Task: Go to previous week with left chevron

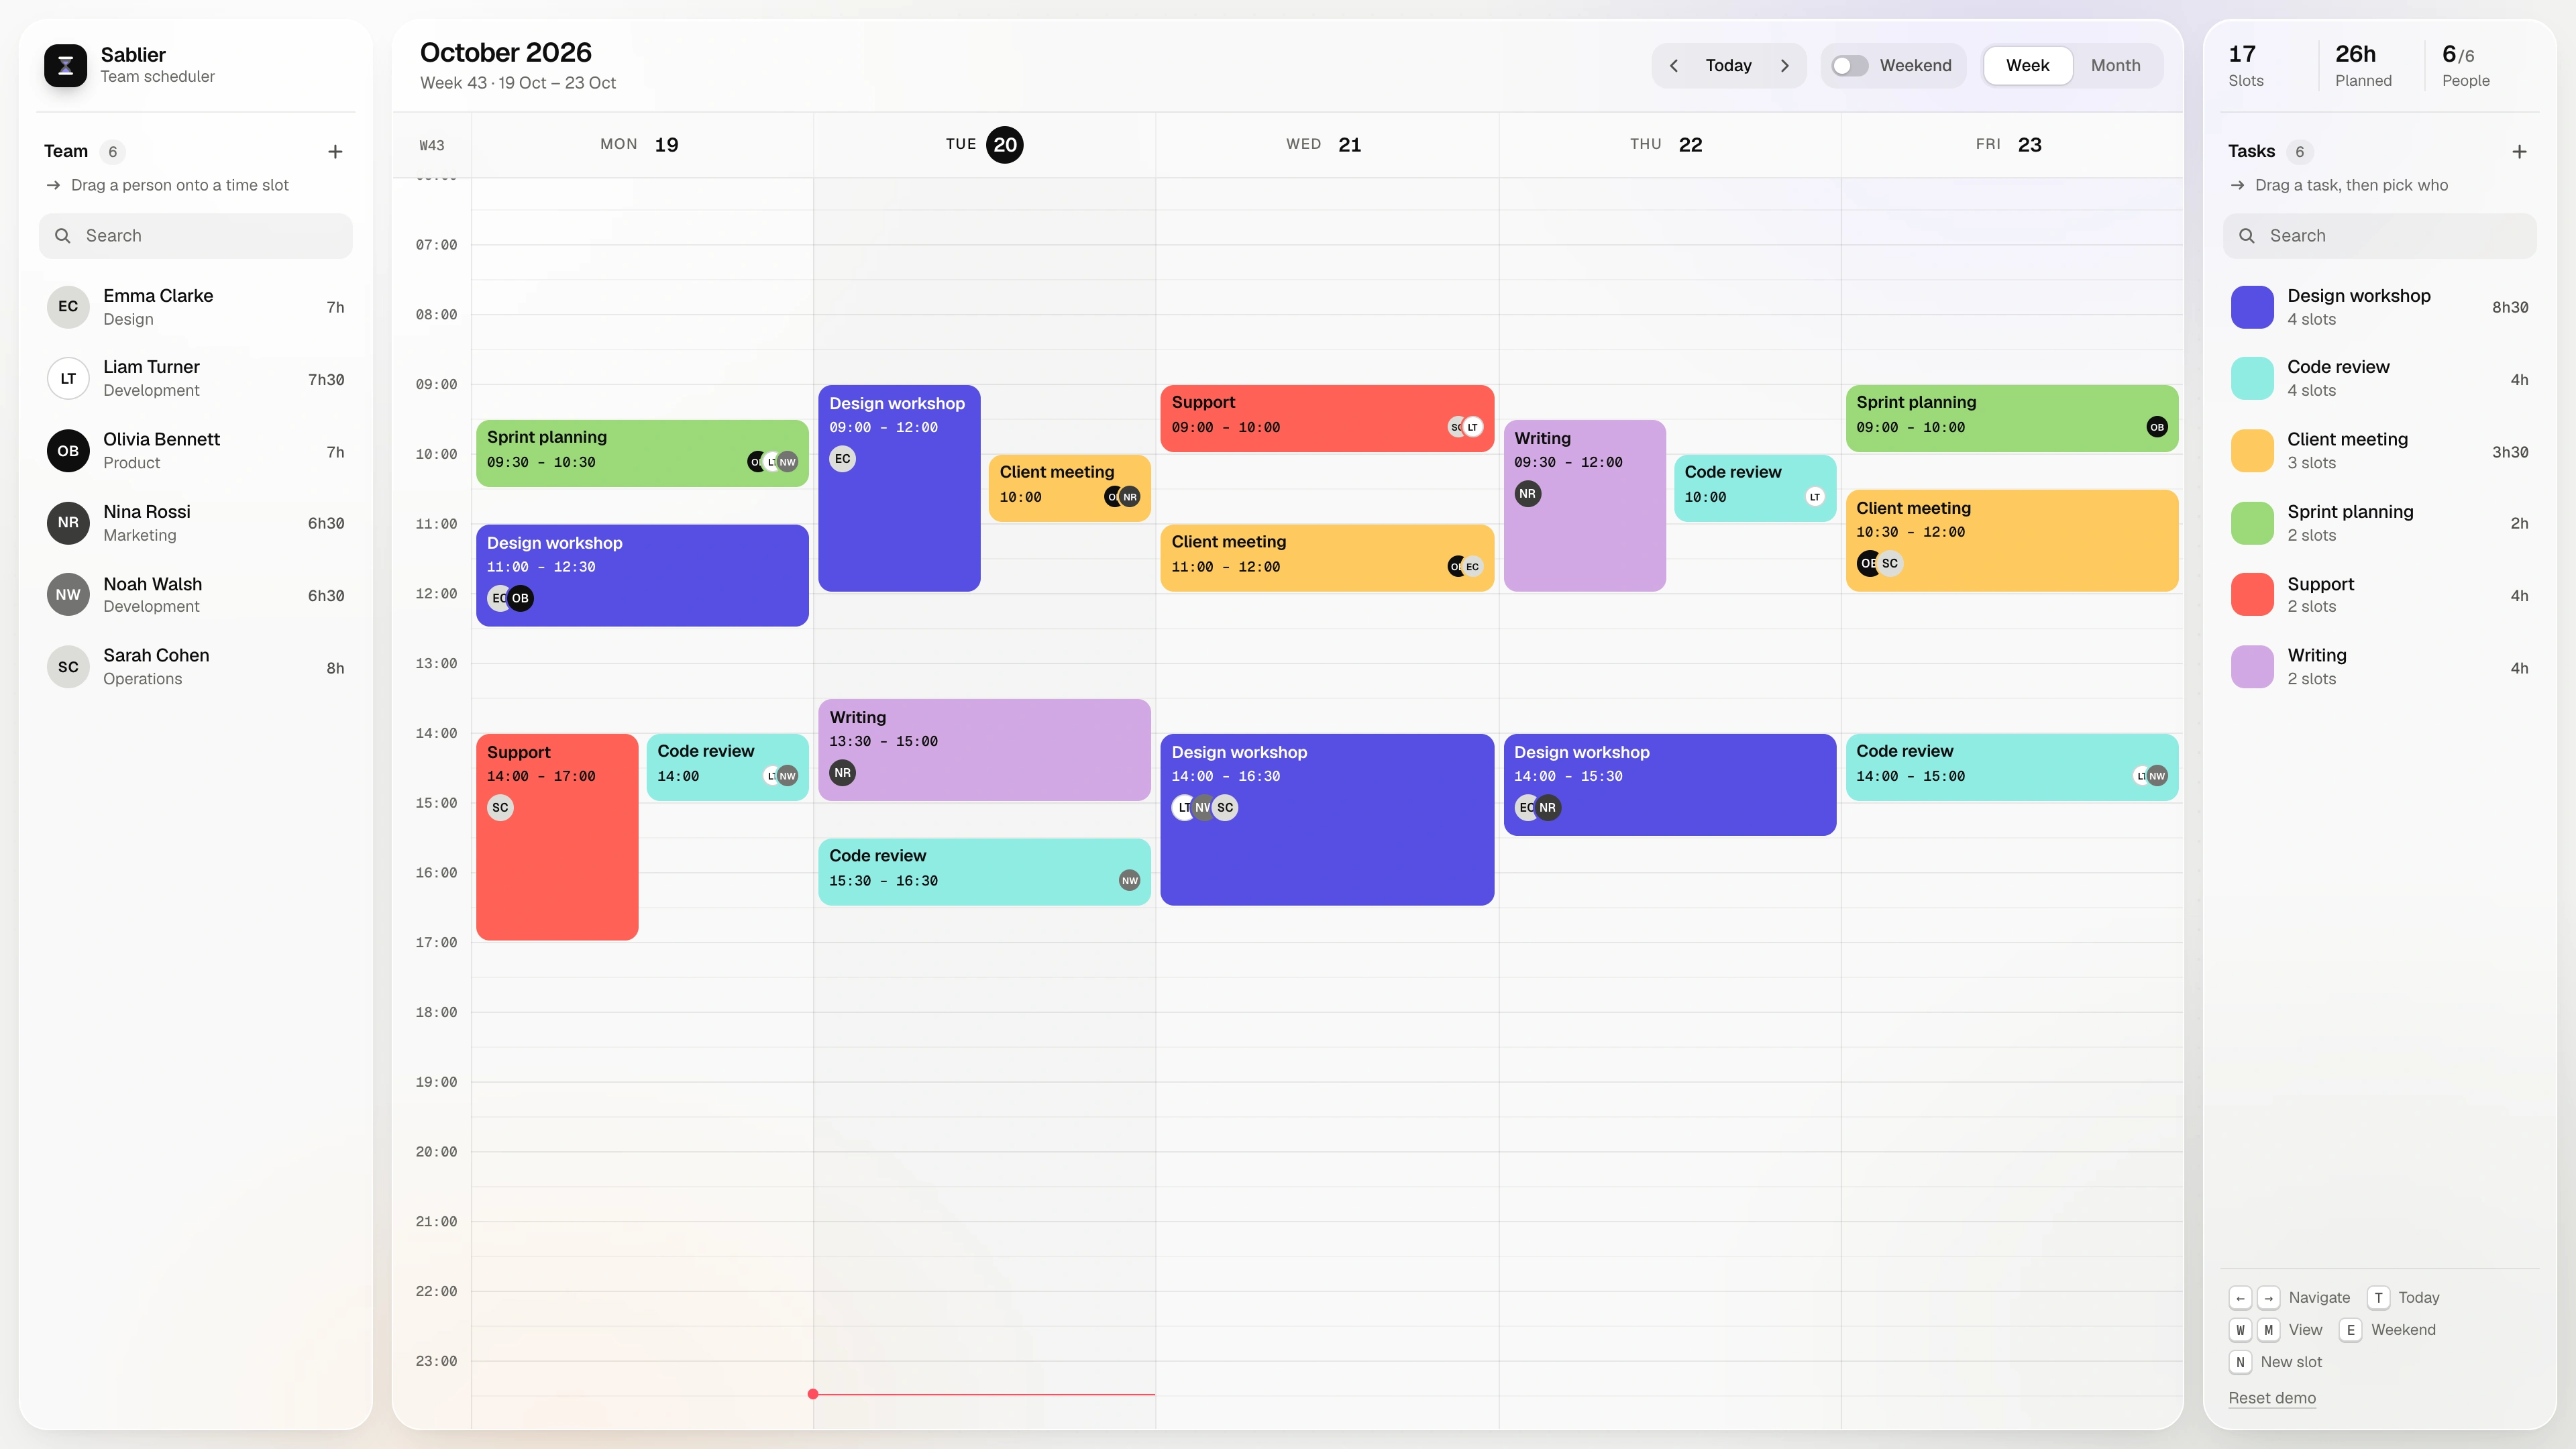Action: pyautogui.click(x=1674, y=66)
